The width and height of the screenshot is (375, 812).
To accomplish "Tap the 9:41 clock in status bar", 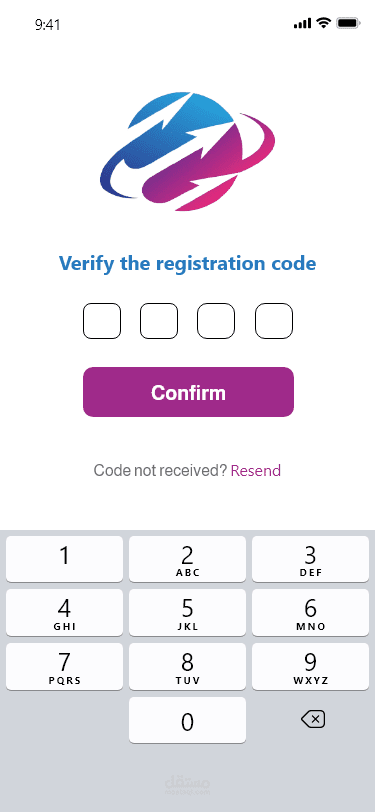I will click(x=48, y=25).
